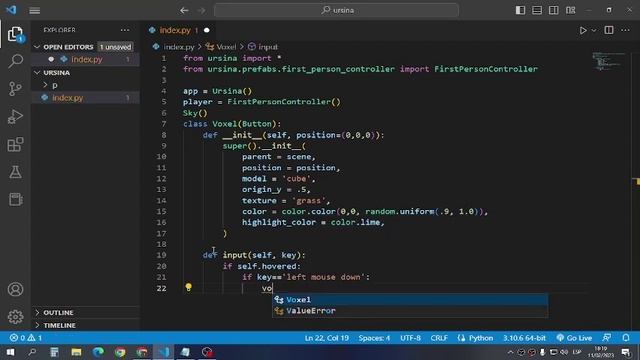
Task: Open Google Chrome from taskbar
Action: [120, 352]
